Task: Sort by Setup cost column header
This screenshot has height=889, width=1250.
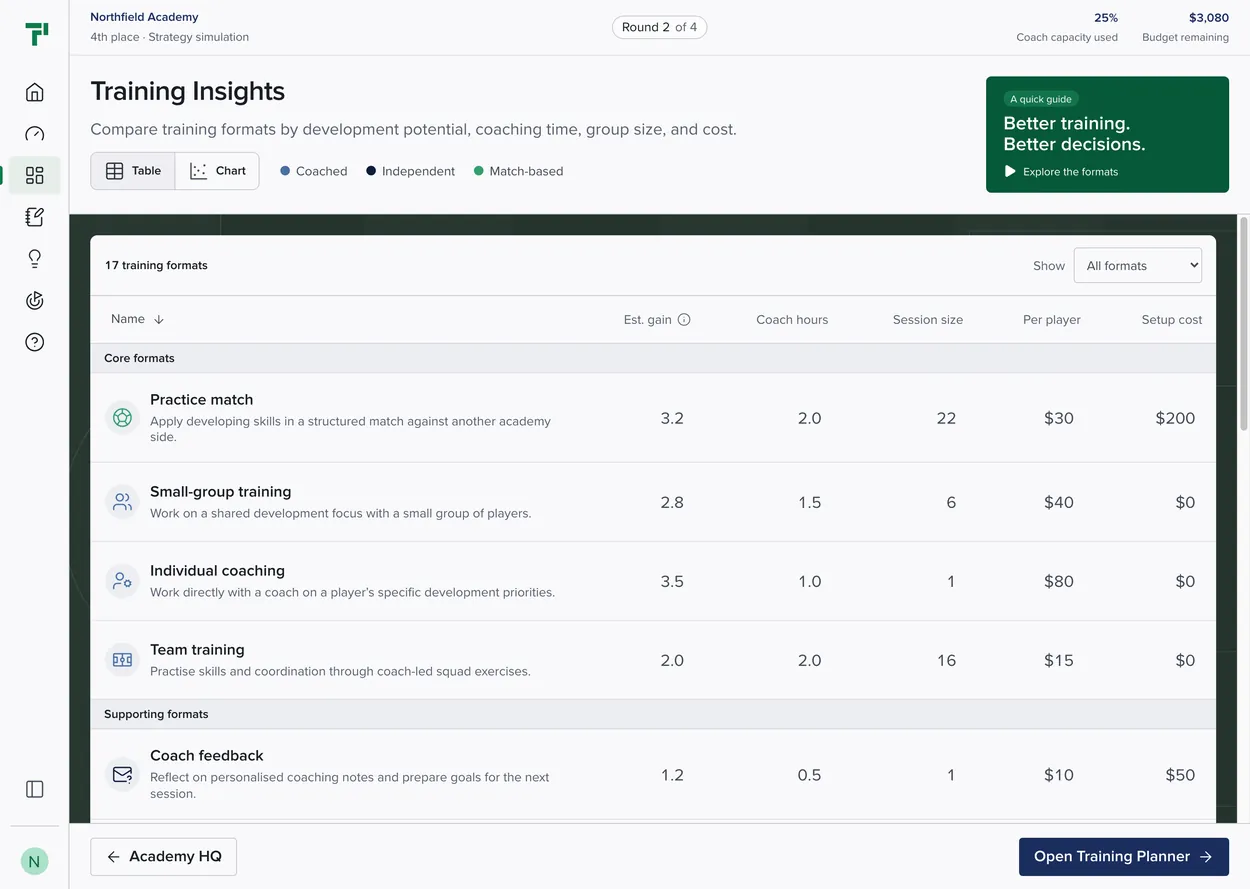Action: tap(1172, 320)
